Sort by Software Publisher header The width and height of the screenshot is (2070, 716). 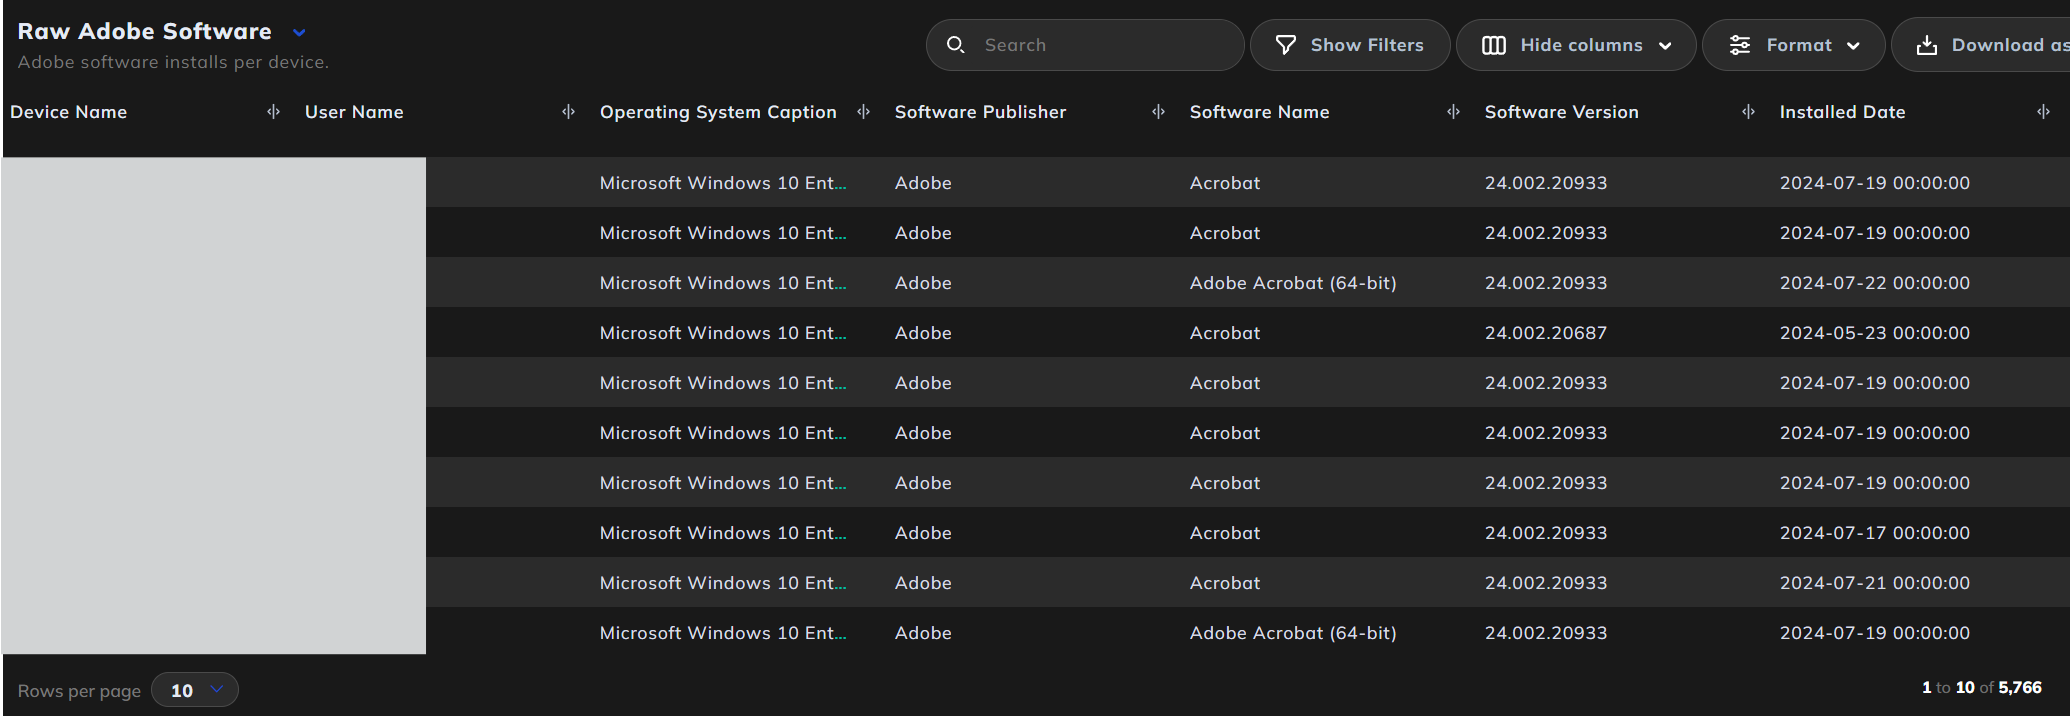[980, 112]
